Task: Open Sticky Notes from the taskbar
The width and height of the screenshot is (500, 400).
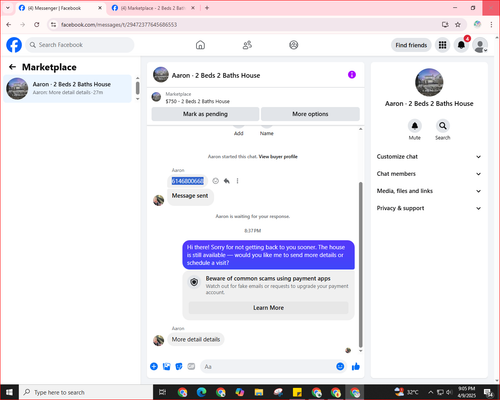Action: (x=297, y=392)
